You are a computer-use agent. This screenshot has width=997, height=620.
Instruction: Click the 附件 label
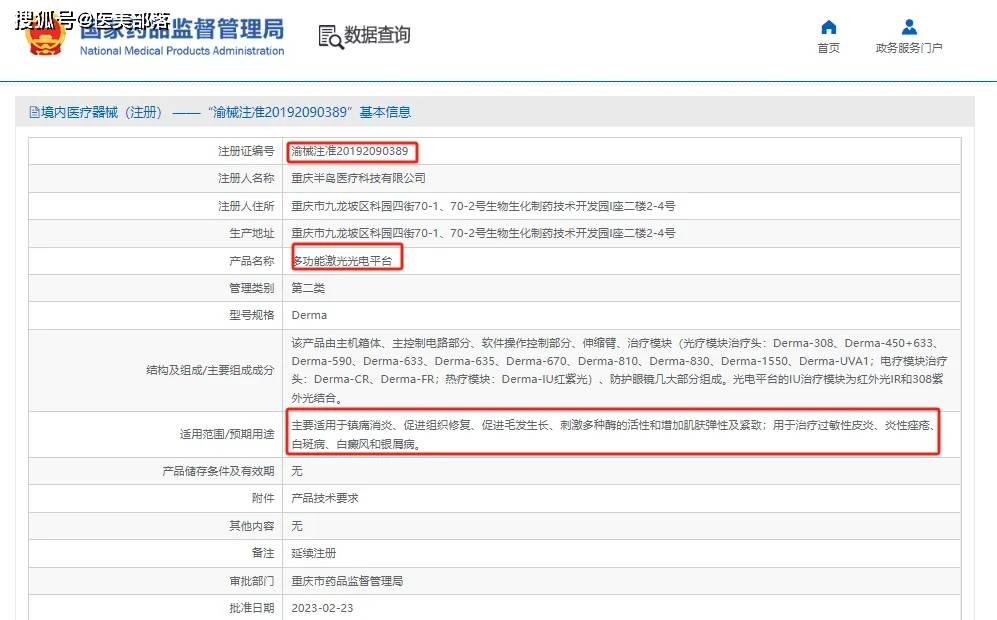pos(263,499)
